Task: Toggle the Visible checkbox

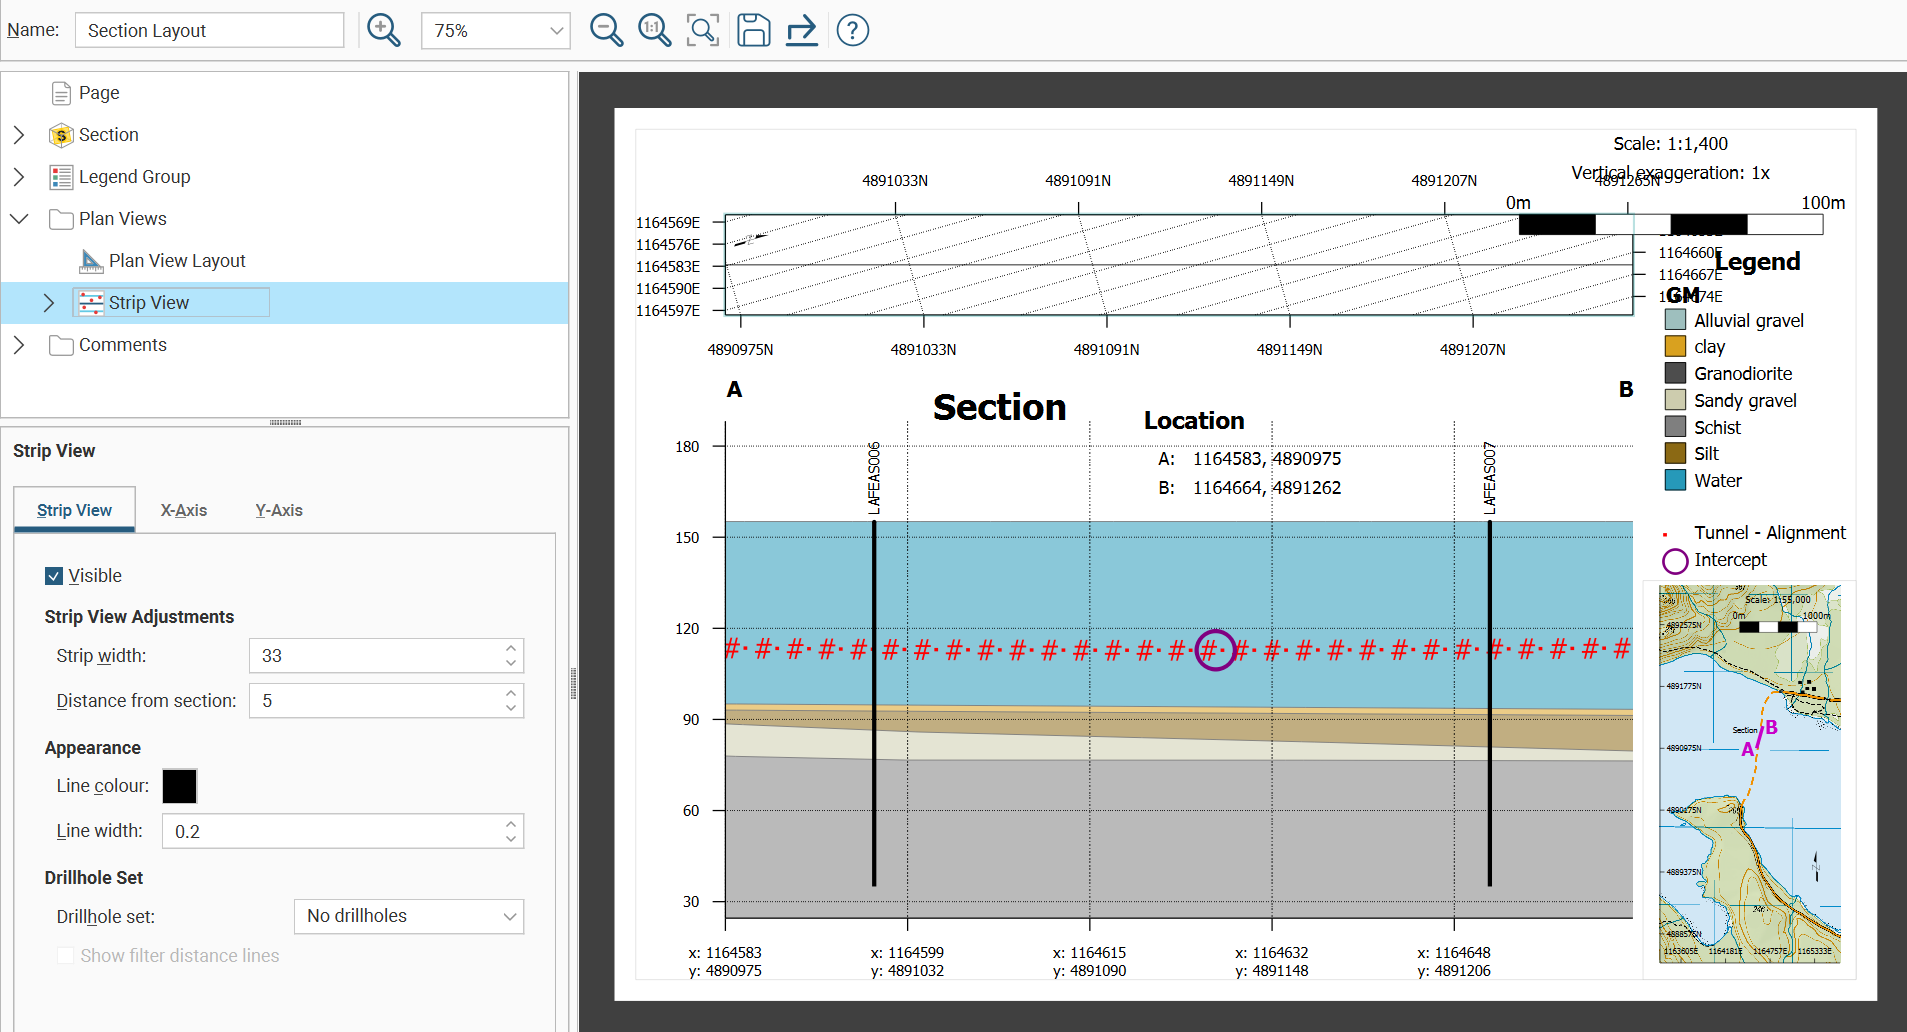Action: [54, 576]
